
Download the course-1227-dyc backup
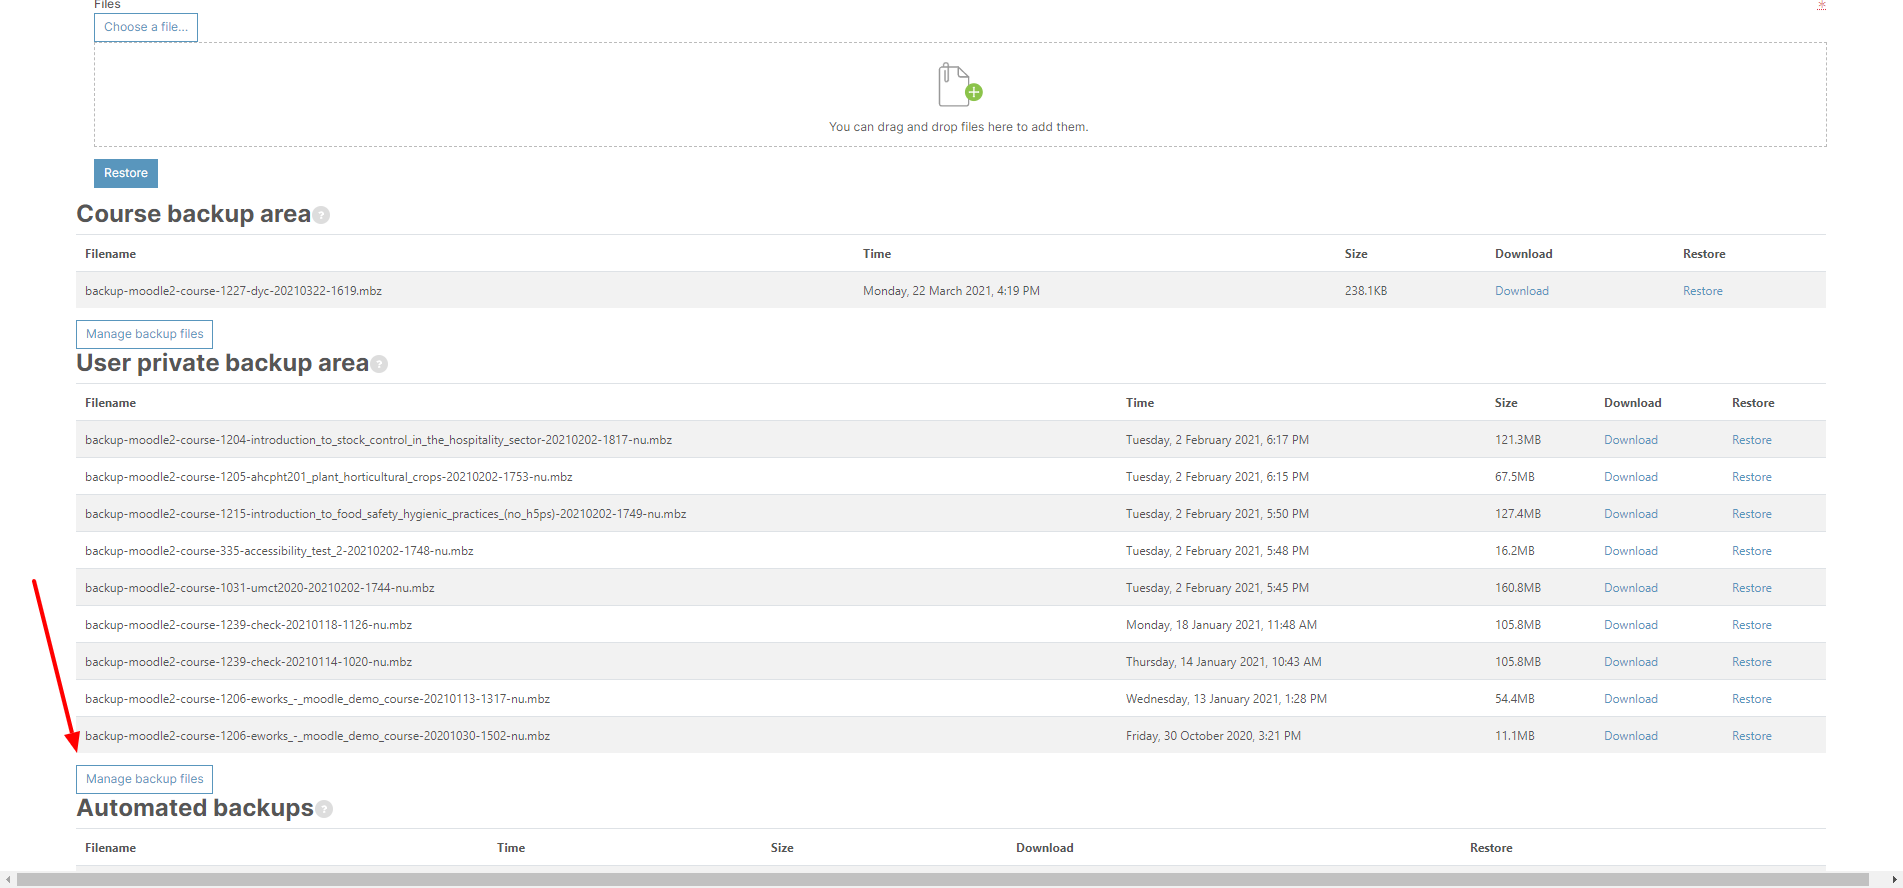point(1522,291)
